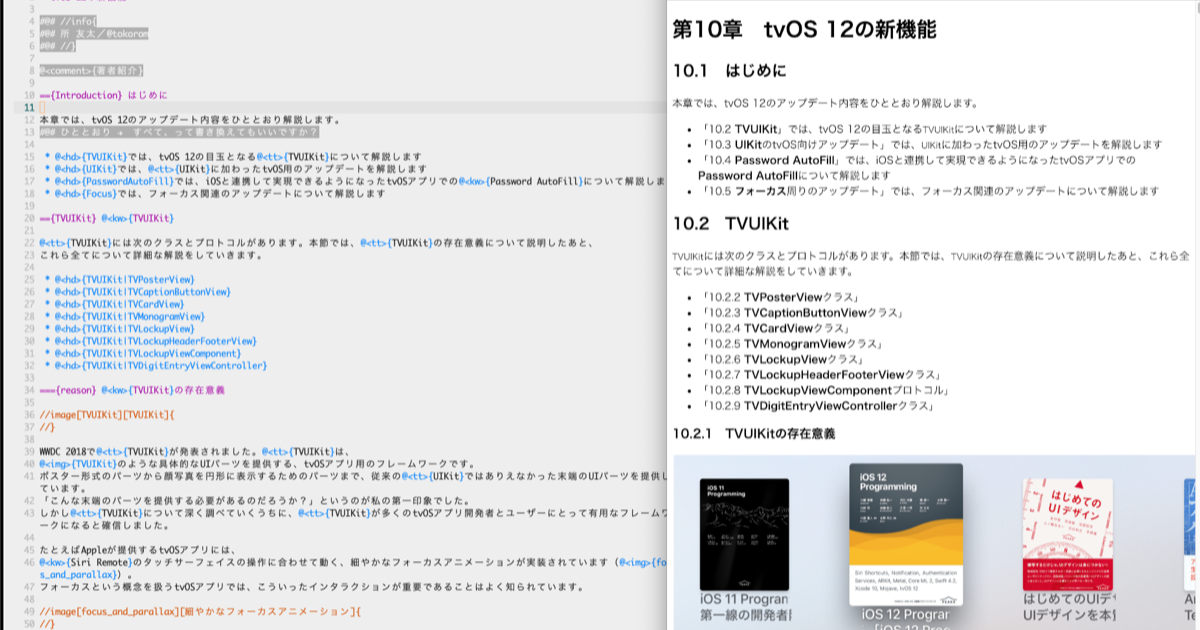Click editor line @<chd>{TVUIKit|TVLockupHeaderFooterView}
Viewport: 1200px width, 630px height.
point(151,341)
